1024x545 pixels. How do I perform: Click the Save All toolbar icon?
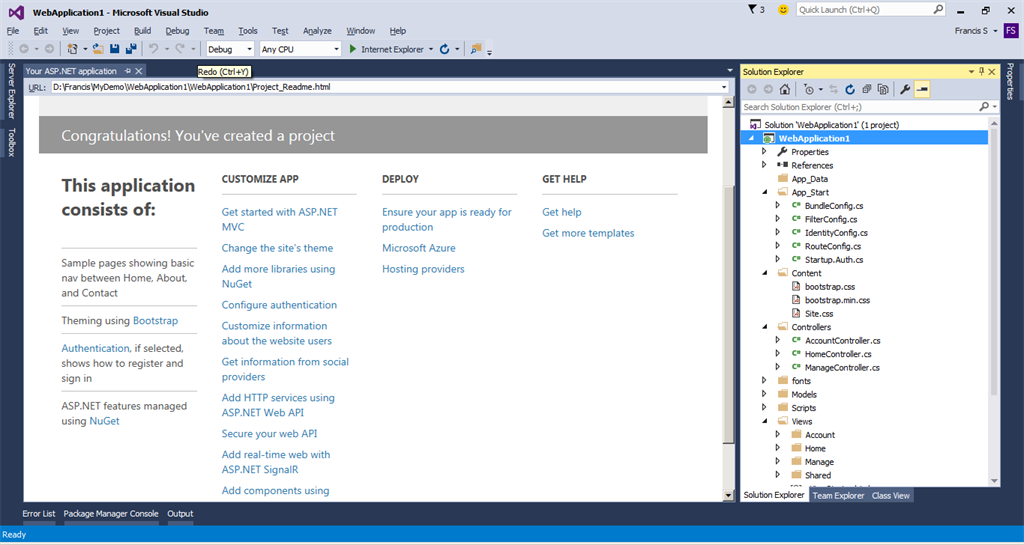pos(131,49)
